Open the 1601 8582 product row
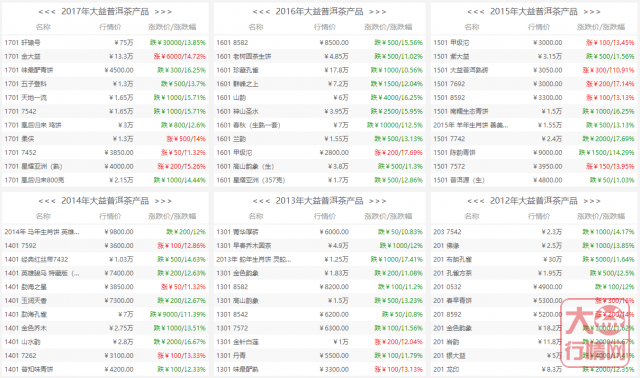This screenshot has height=378, width=640. tap(319, 42)
